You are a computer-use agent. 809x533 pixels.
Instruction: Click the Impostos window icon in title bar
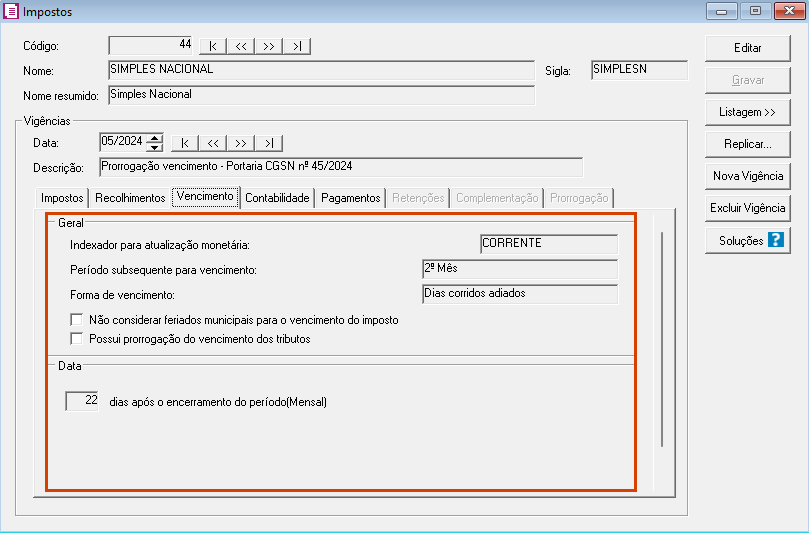pyautogui.click(x=11, y=11)
